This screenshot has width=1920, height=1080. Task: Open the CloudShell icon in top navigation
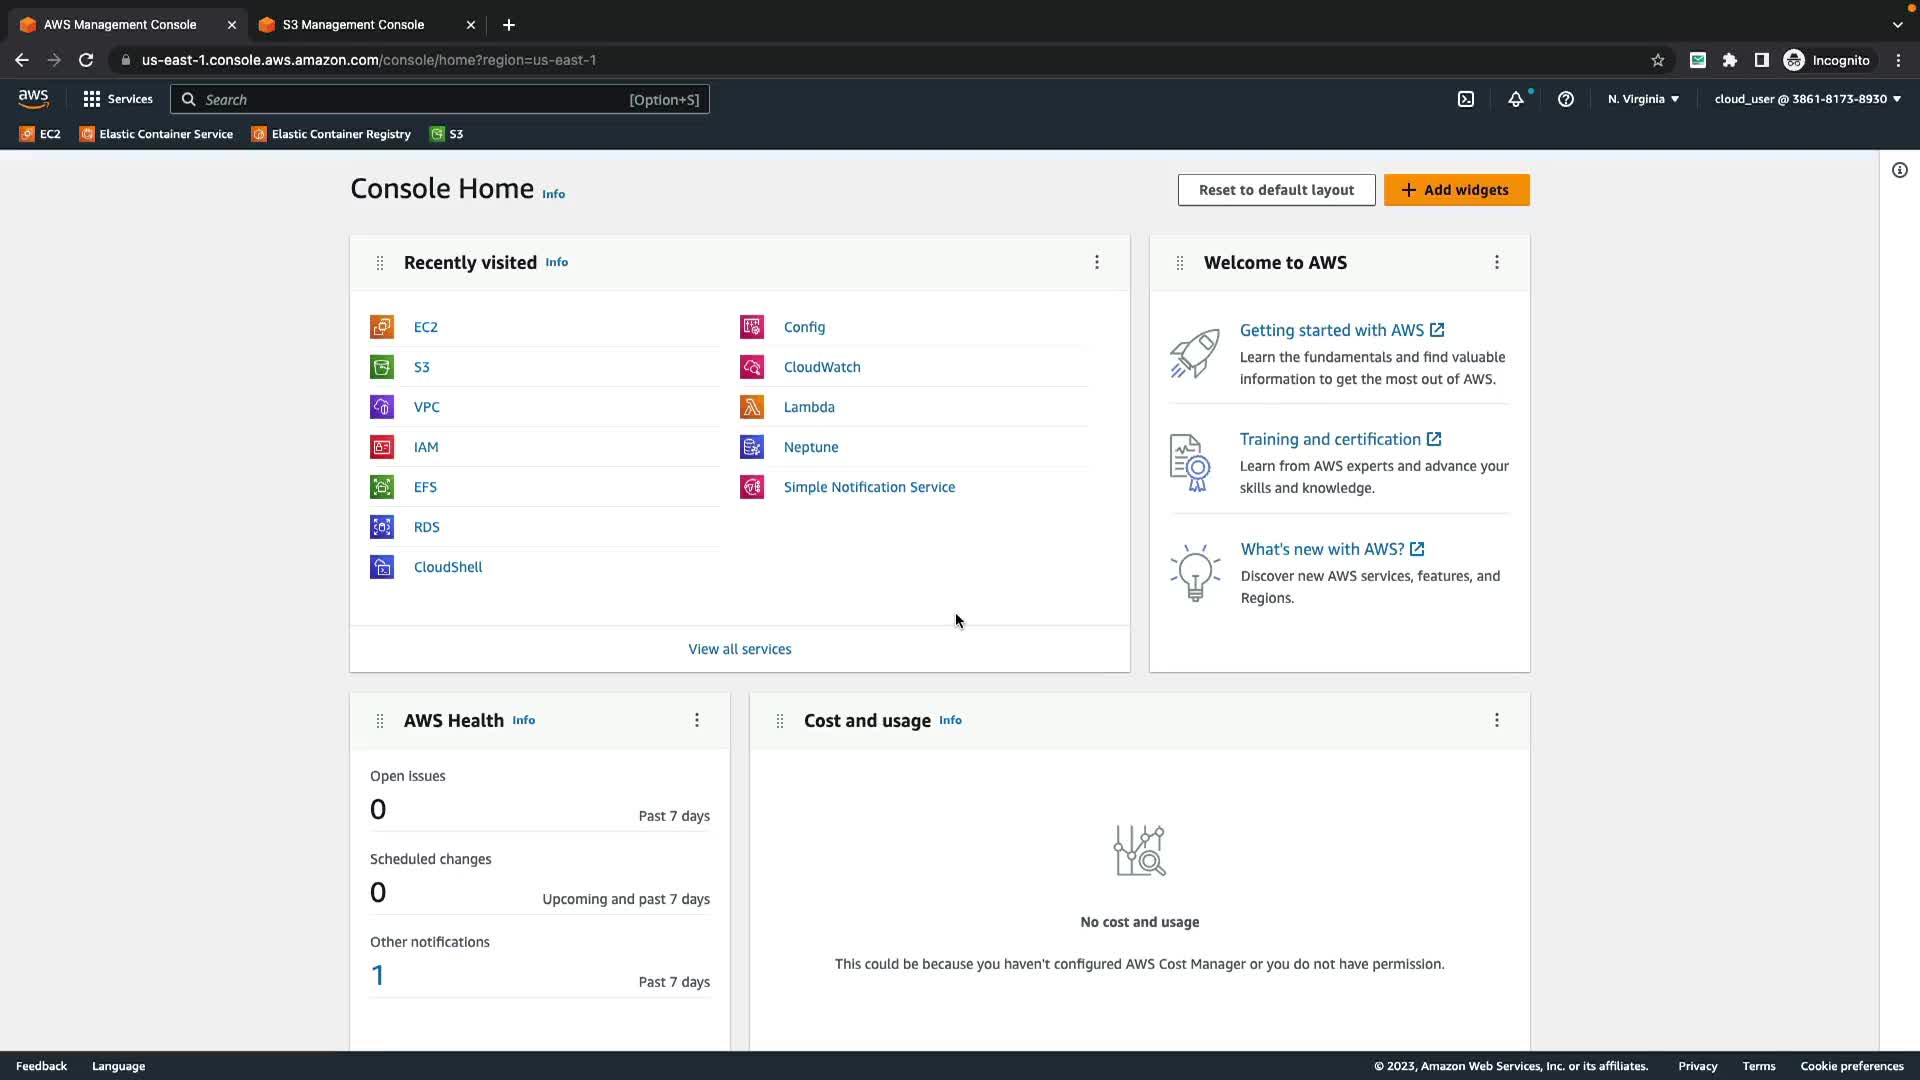[x=1466, y=99]
